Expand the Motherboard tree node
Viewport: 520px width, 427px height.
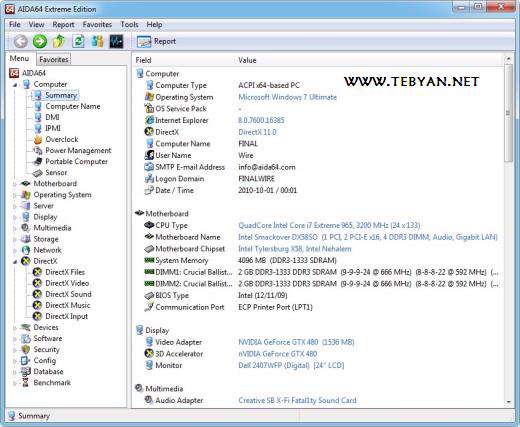15,184
